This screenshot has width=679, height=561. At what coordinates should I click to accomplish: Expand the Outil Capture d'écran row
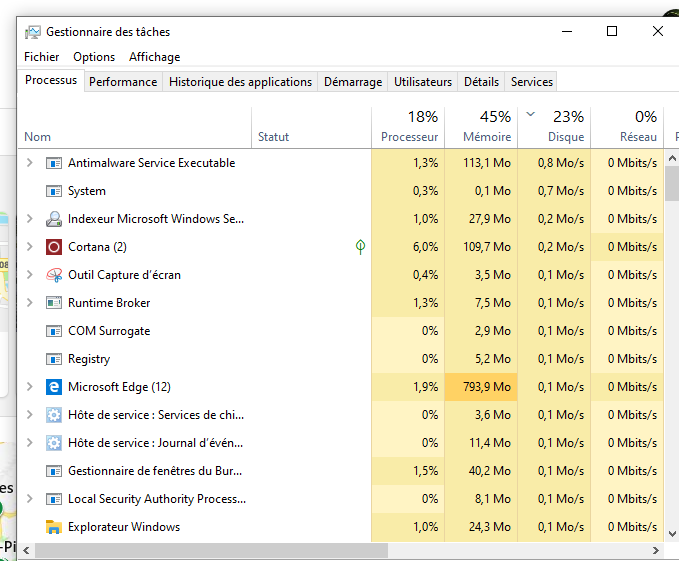click(x=29, y=275)
